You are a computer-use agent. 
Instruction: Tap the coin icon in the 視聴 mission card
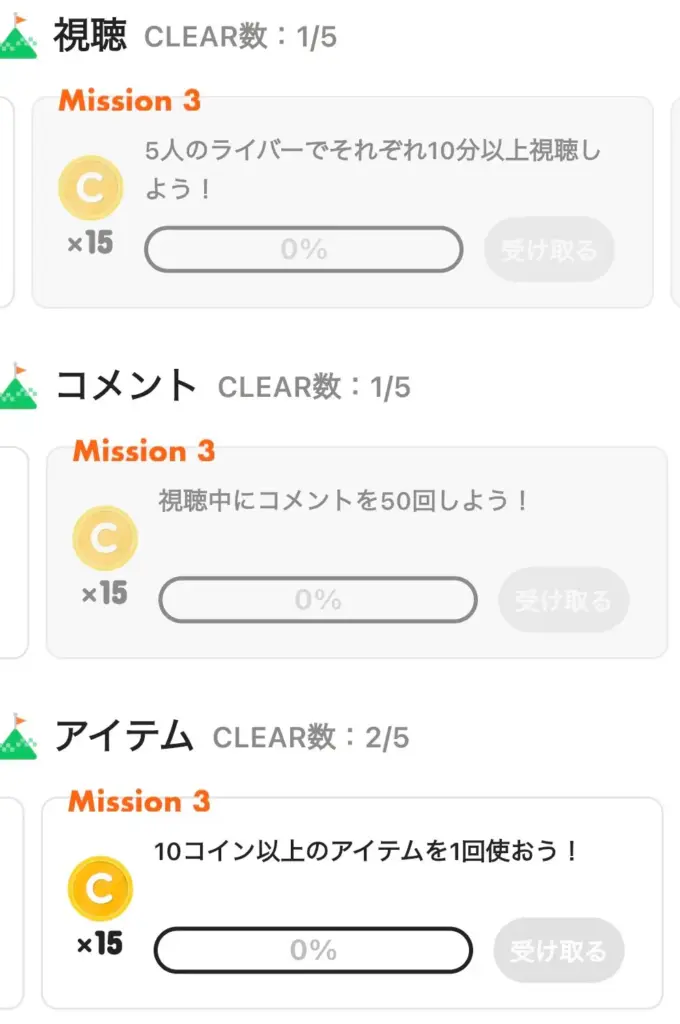click(91, 188)
